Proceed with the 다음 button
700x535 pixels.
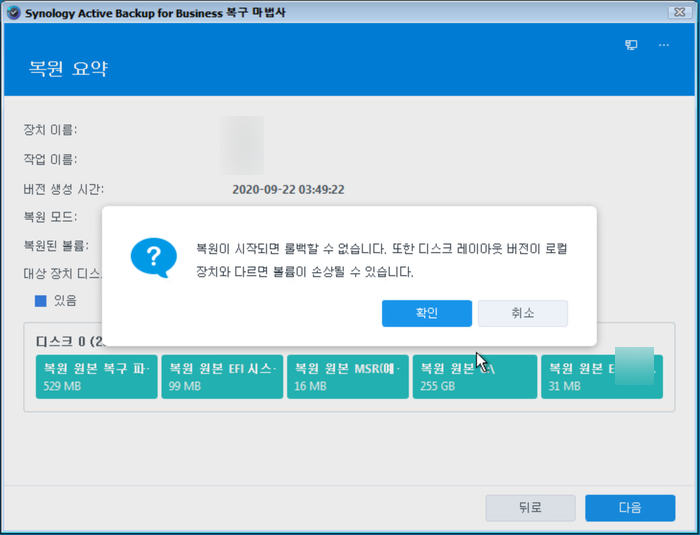630,507
